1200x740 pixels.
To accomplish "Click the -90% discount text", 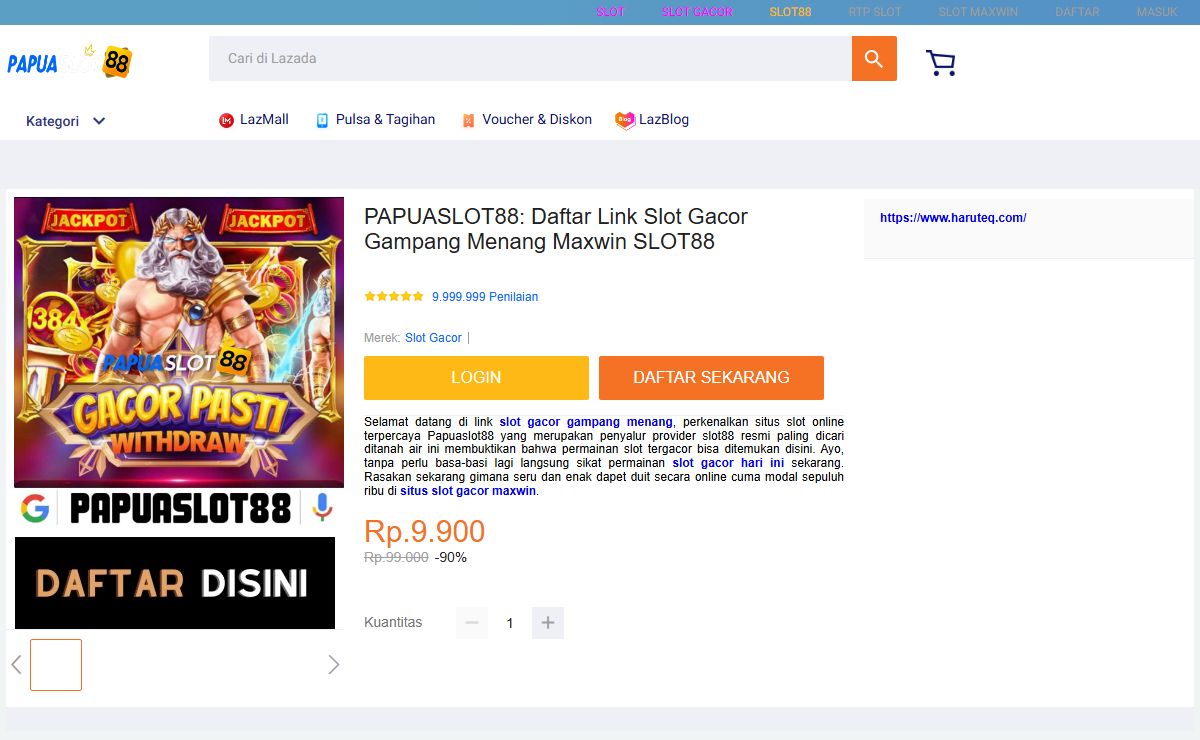I will [451, 558].
